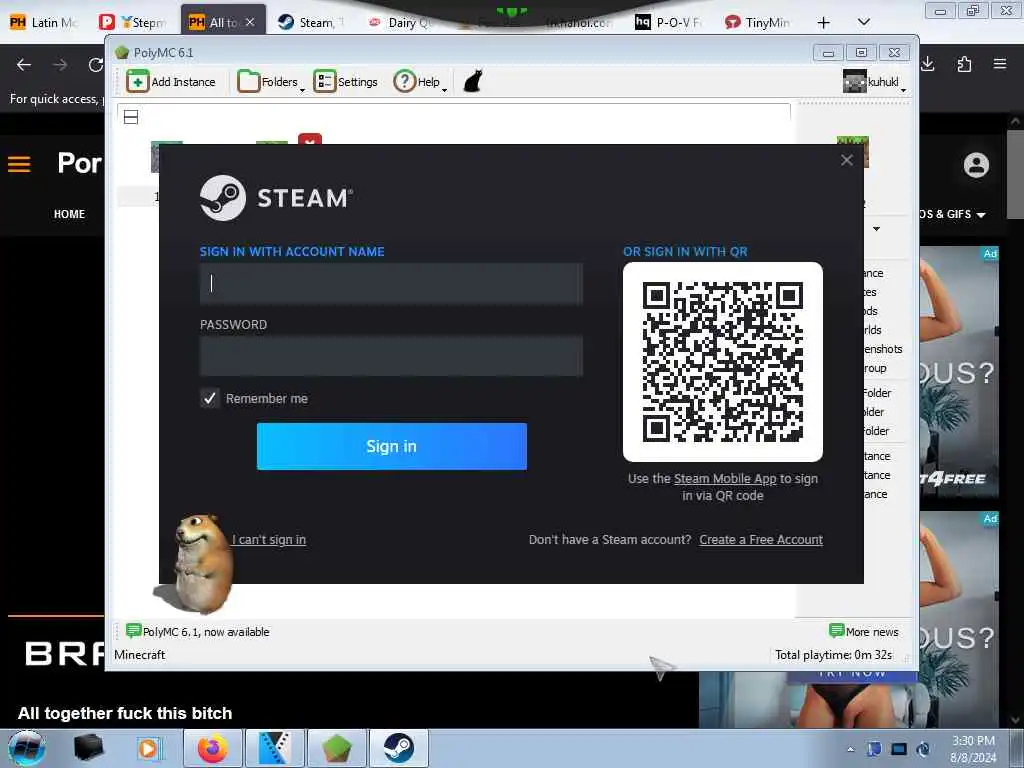
Task: Open the Firefox downloads icon
Action: 928,64
